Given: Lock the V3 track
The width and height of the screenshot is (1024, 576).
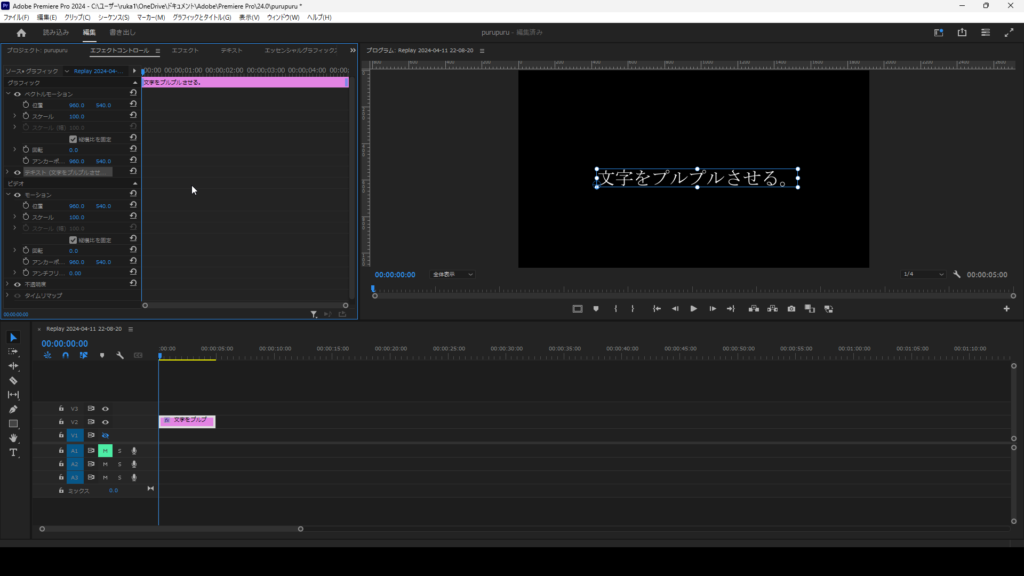Looking at the screenshot, I should coord(61,409).
